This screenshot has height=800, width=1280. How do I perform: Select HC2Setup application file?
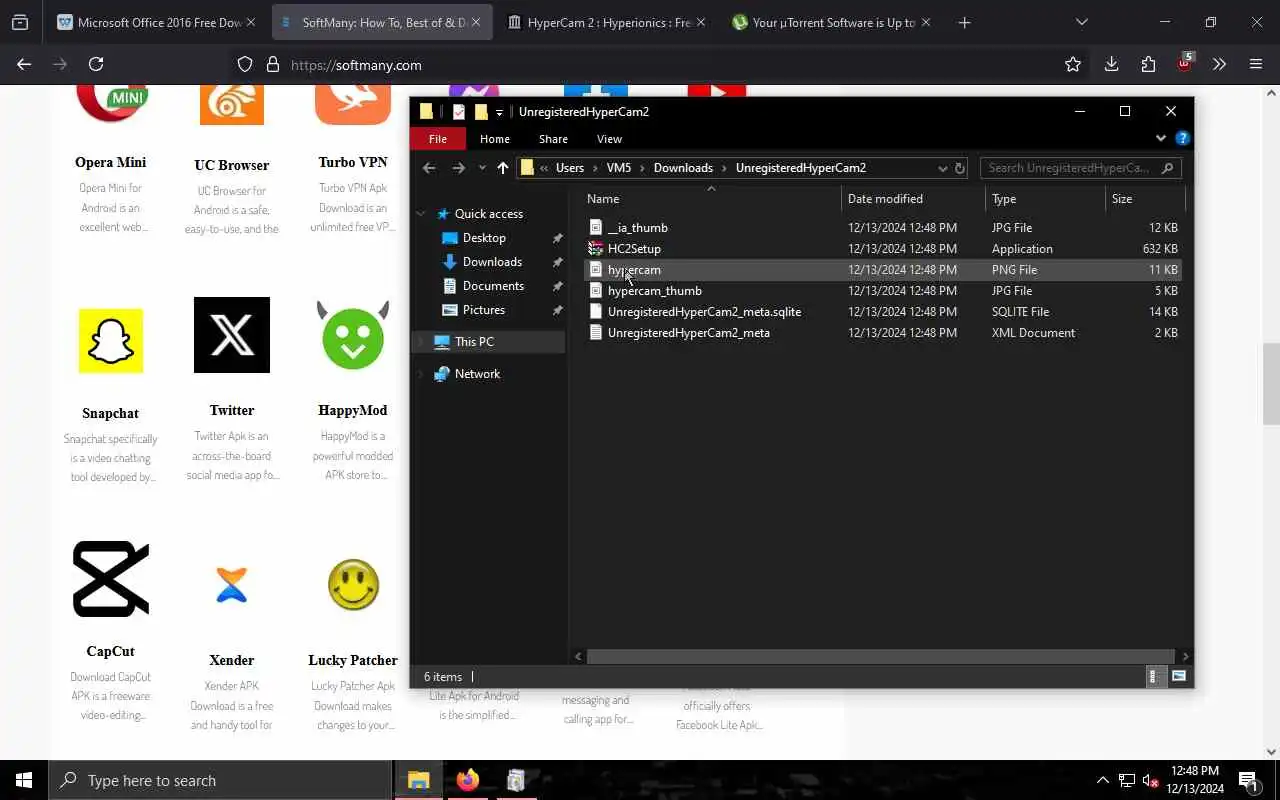point(634,249)
